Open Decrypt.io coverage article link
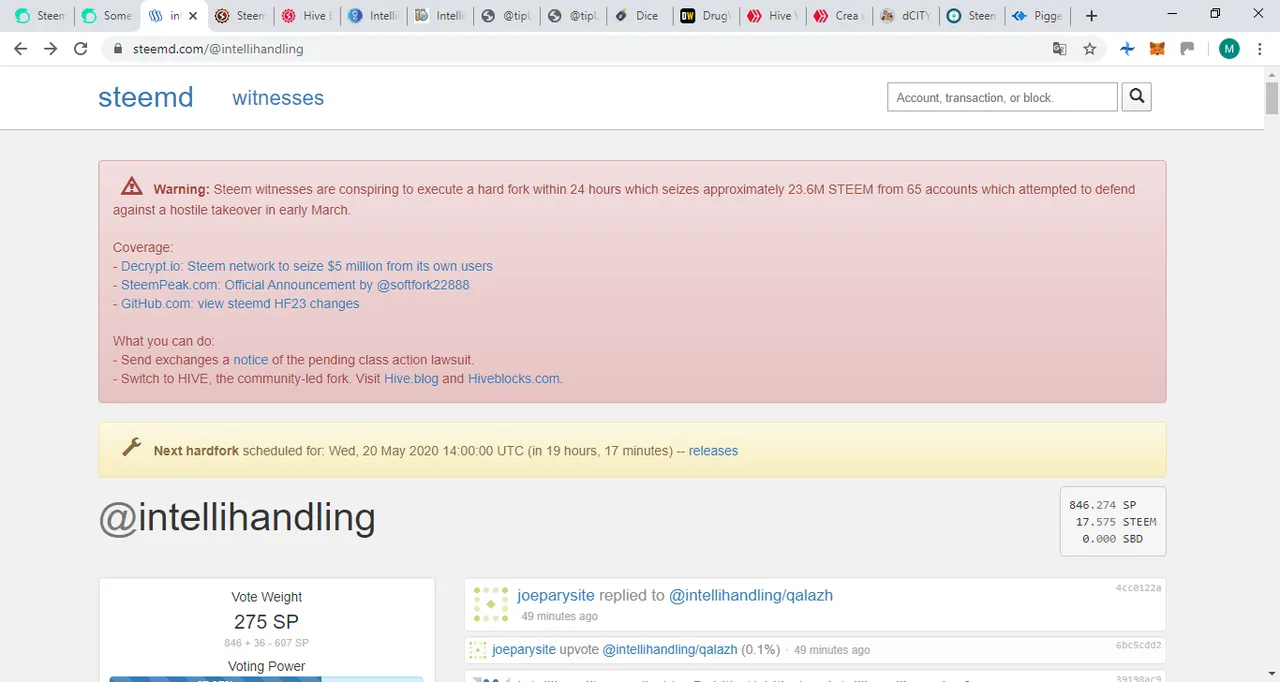Viewport: 1280px width, 682px height. (x=307, y=266)
